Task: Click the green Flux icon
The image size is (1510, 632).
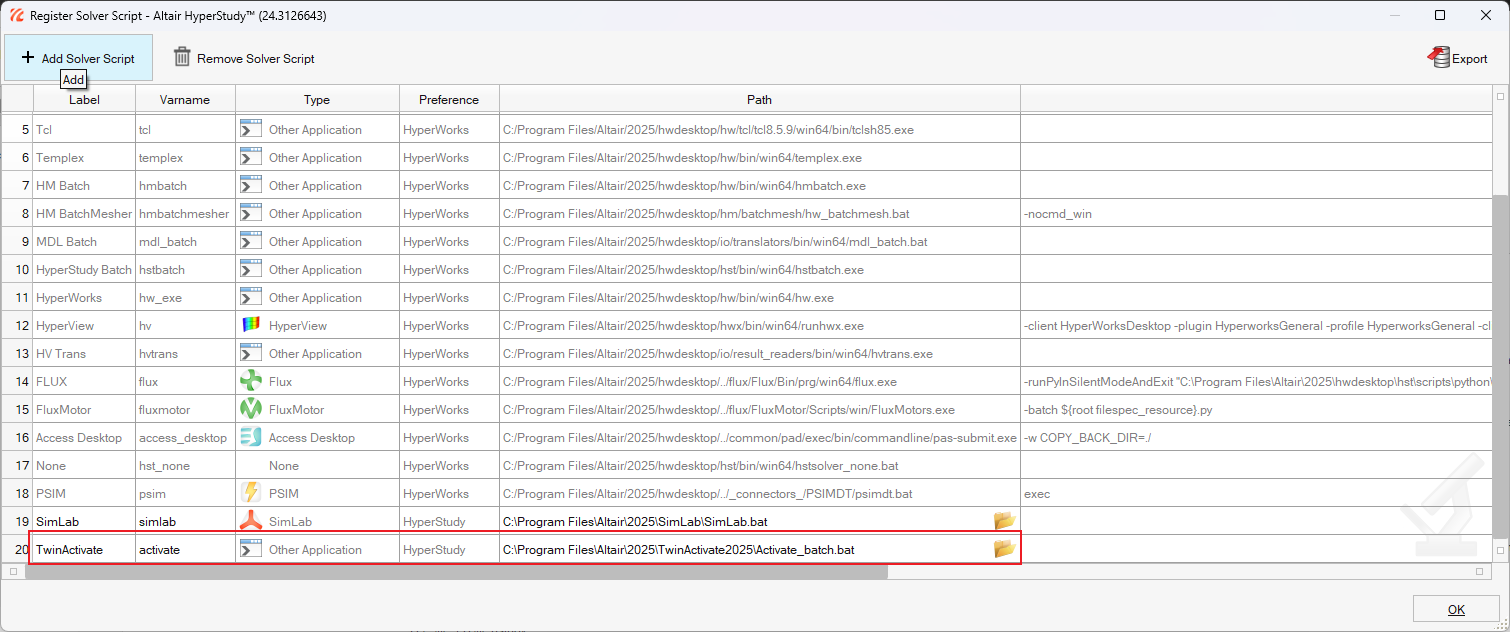Action: point(251,381)
